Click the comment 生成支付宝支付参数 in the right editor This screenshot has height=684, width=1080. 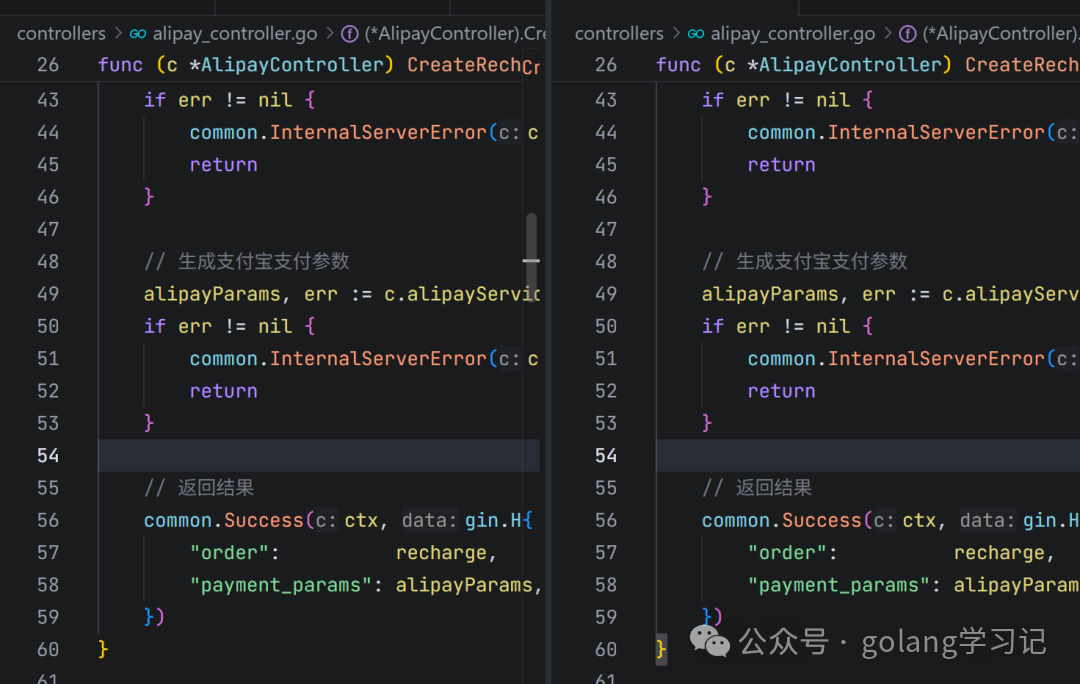pos(822,262)
